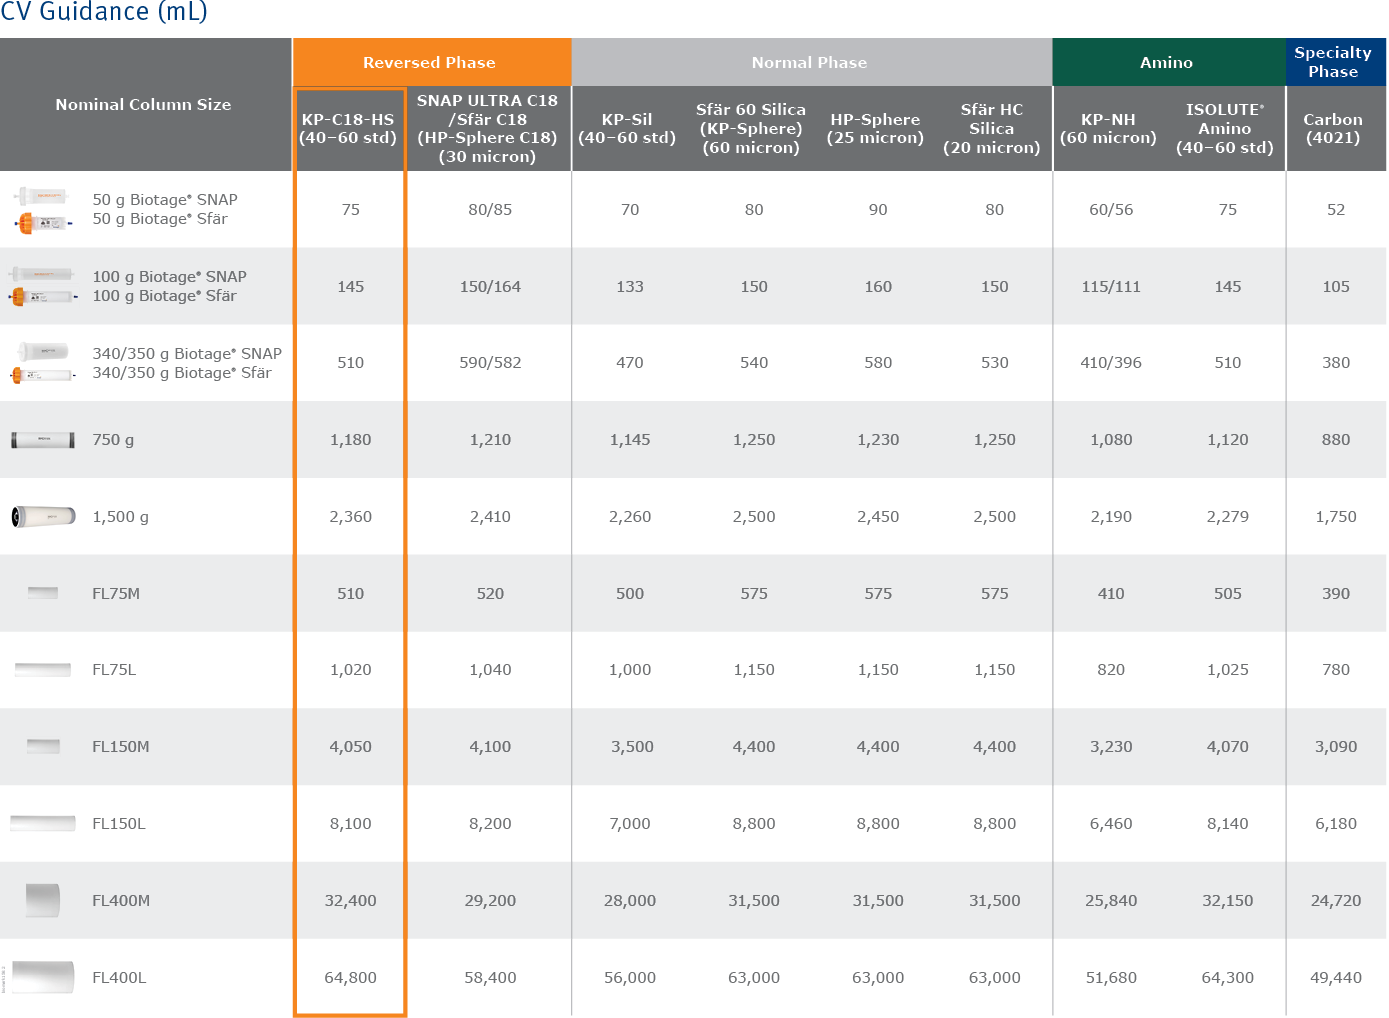Click the 1,500 g column image

pyautogui.click(x=43, y=516)
